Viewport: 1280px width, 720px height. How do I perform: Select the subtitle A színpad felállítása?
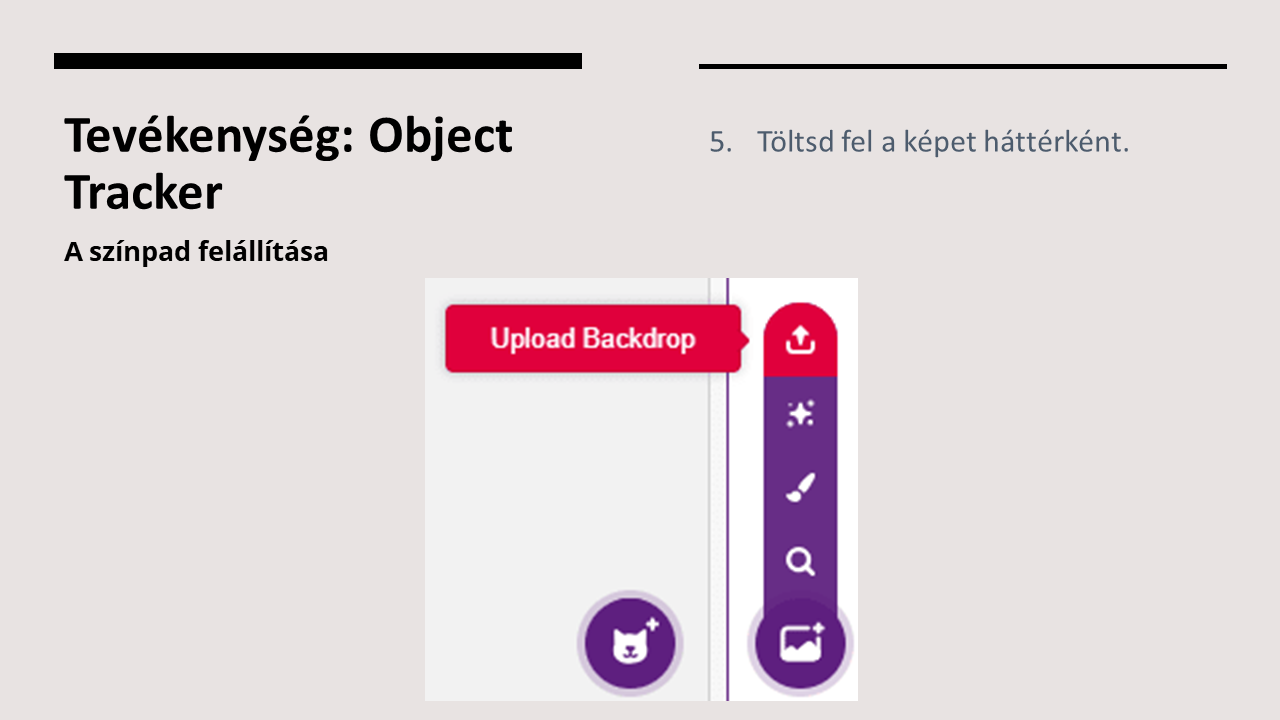click(x=196, y=252)
